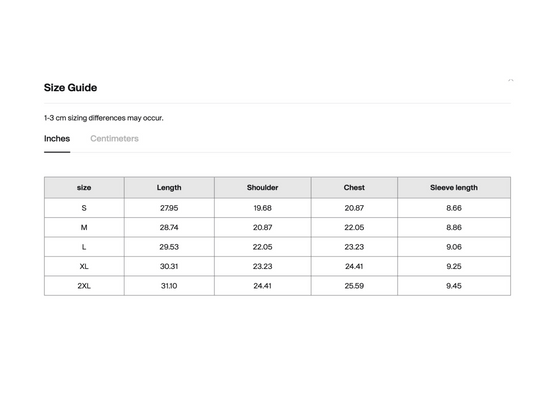Select the XL size row label
Screen dimensions: 533x416
tap(84, 266)
